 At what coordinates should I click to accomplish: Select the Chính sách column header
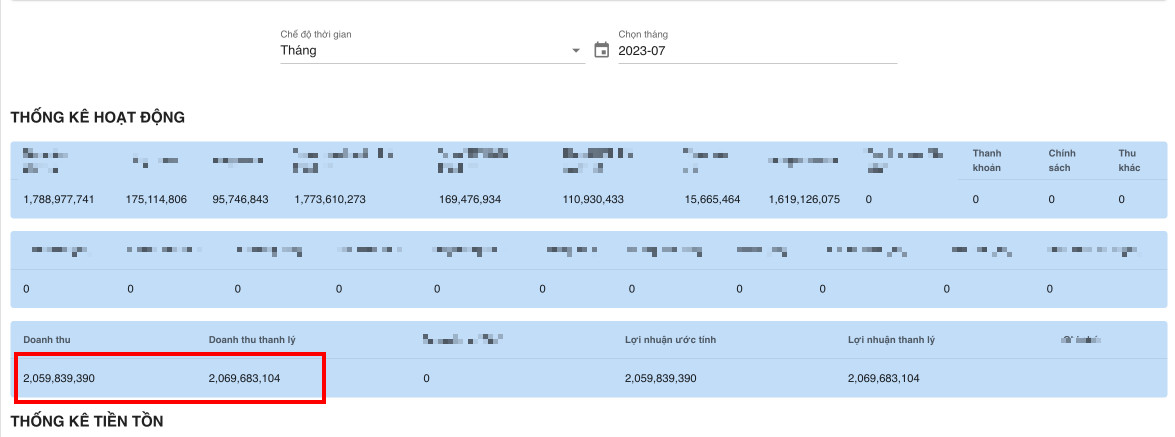point(1061,160)
